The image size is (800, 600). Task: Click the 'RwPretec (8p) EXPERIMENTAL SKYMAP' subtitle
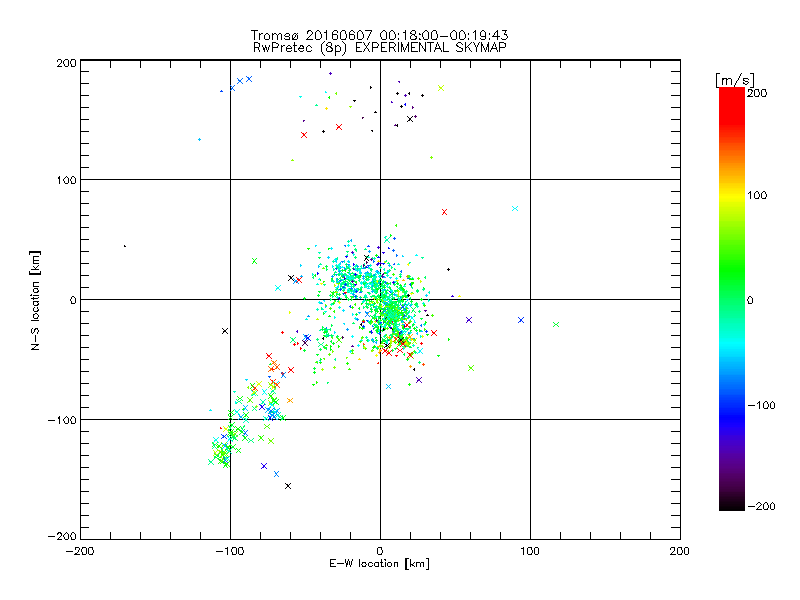tap(379, 49)
